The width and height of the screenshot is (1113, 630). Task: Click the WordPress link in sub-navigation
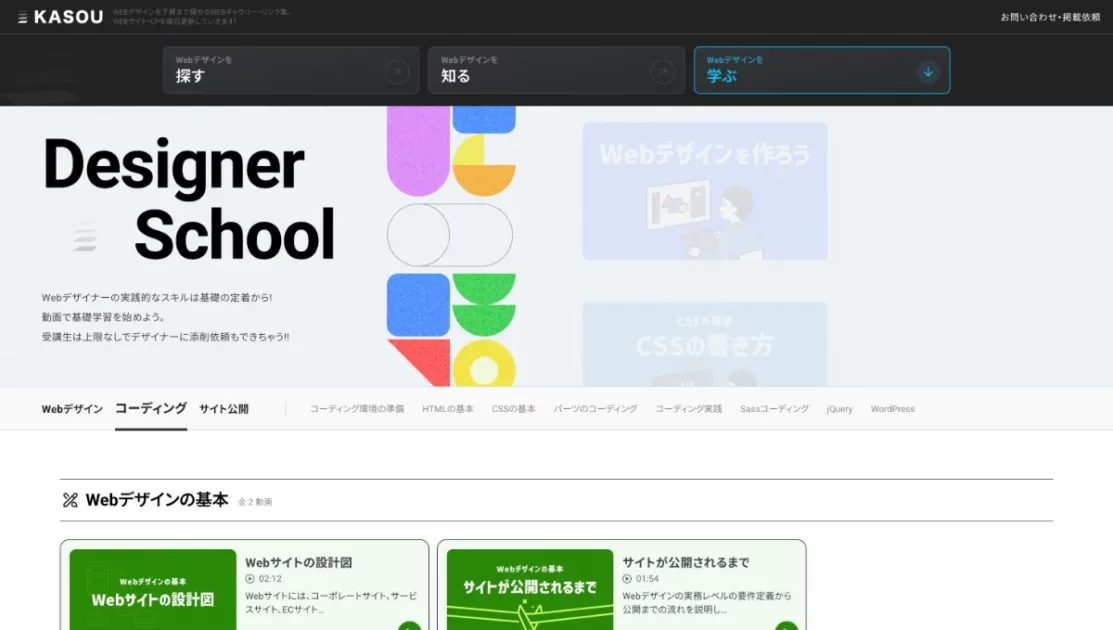pos(892,409)
